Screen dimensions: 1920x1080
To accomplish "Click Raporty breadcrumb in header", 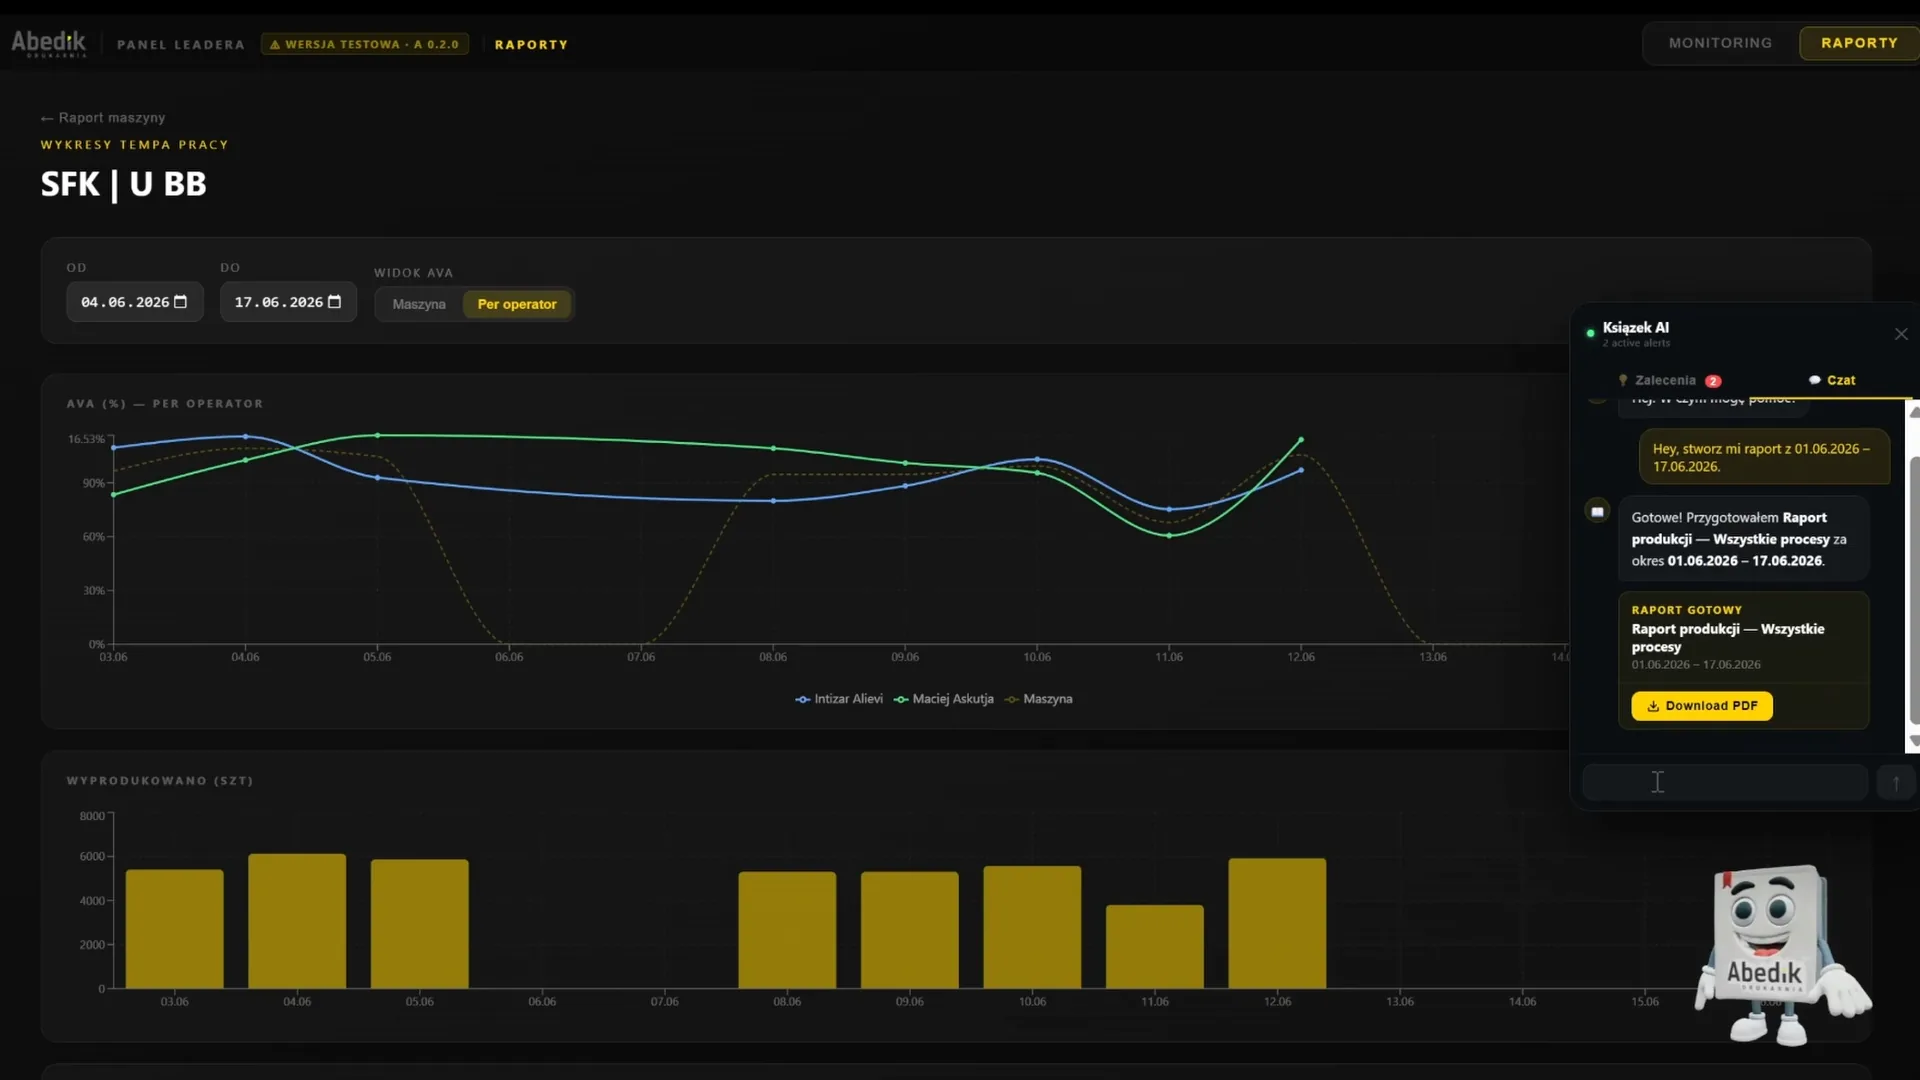I will (531, 44).
